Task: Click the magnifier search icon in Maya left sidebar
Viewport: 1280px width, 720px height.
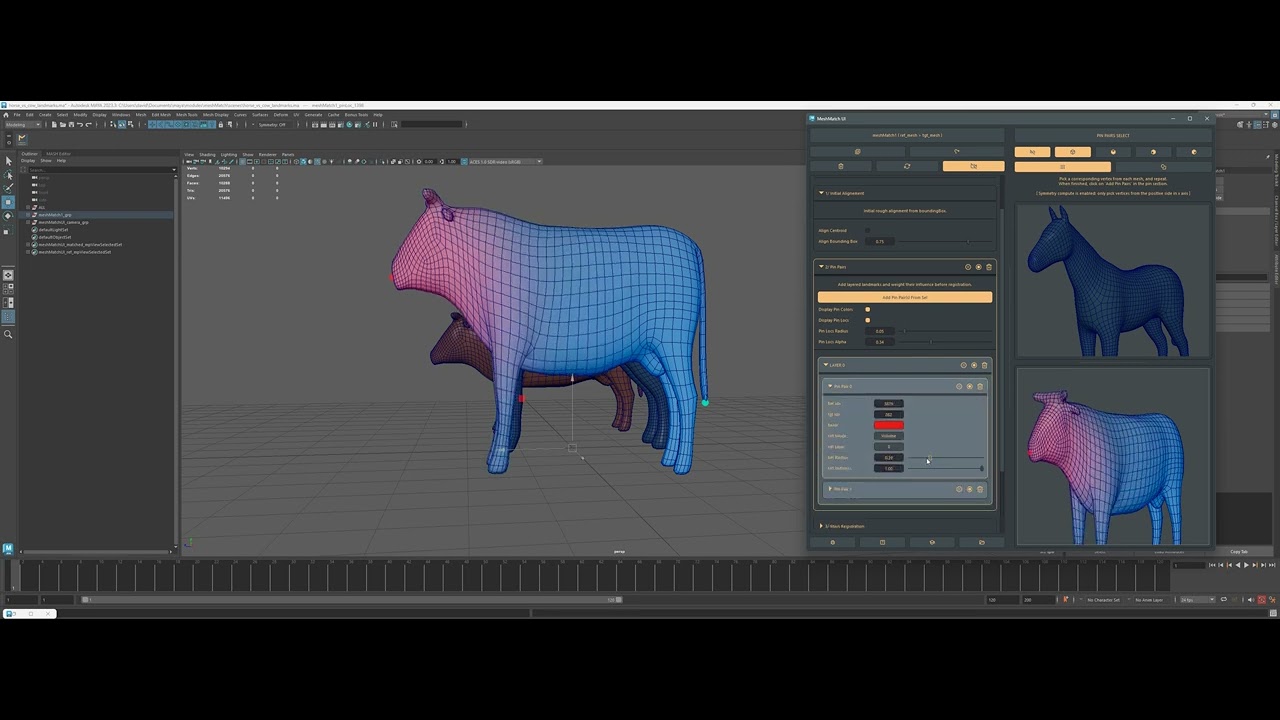Action: point(8,334)
